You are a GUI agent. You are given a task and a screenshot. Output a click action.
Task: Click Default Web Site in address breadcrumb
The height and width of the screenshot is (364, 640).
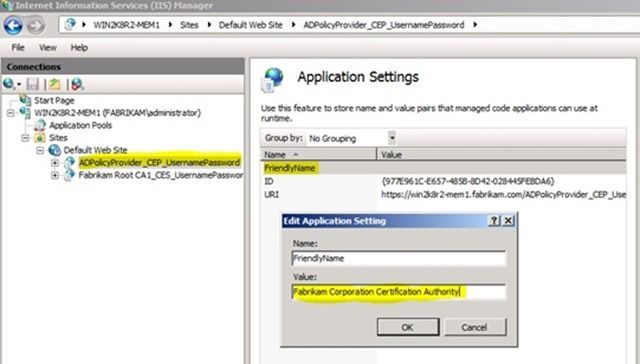point(251,25)
